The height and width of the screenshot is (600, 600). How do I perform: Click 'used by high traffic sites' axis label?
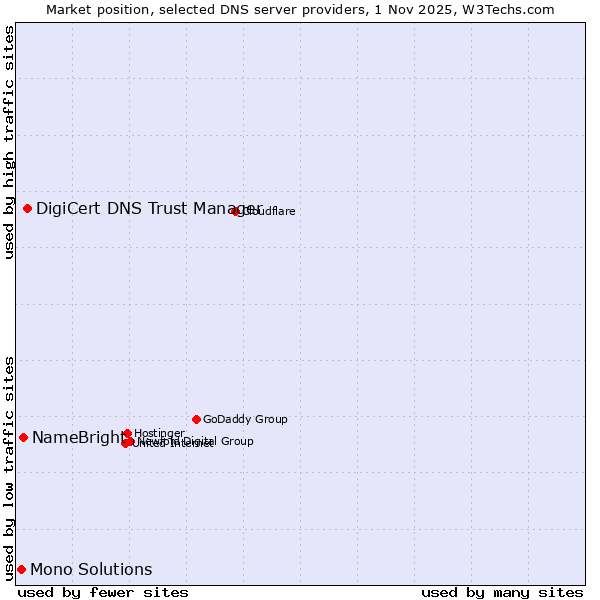click(x=9, y=142)
